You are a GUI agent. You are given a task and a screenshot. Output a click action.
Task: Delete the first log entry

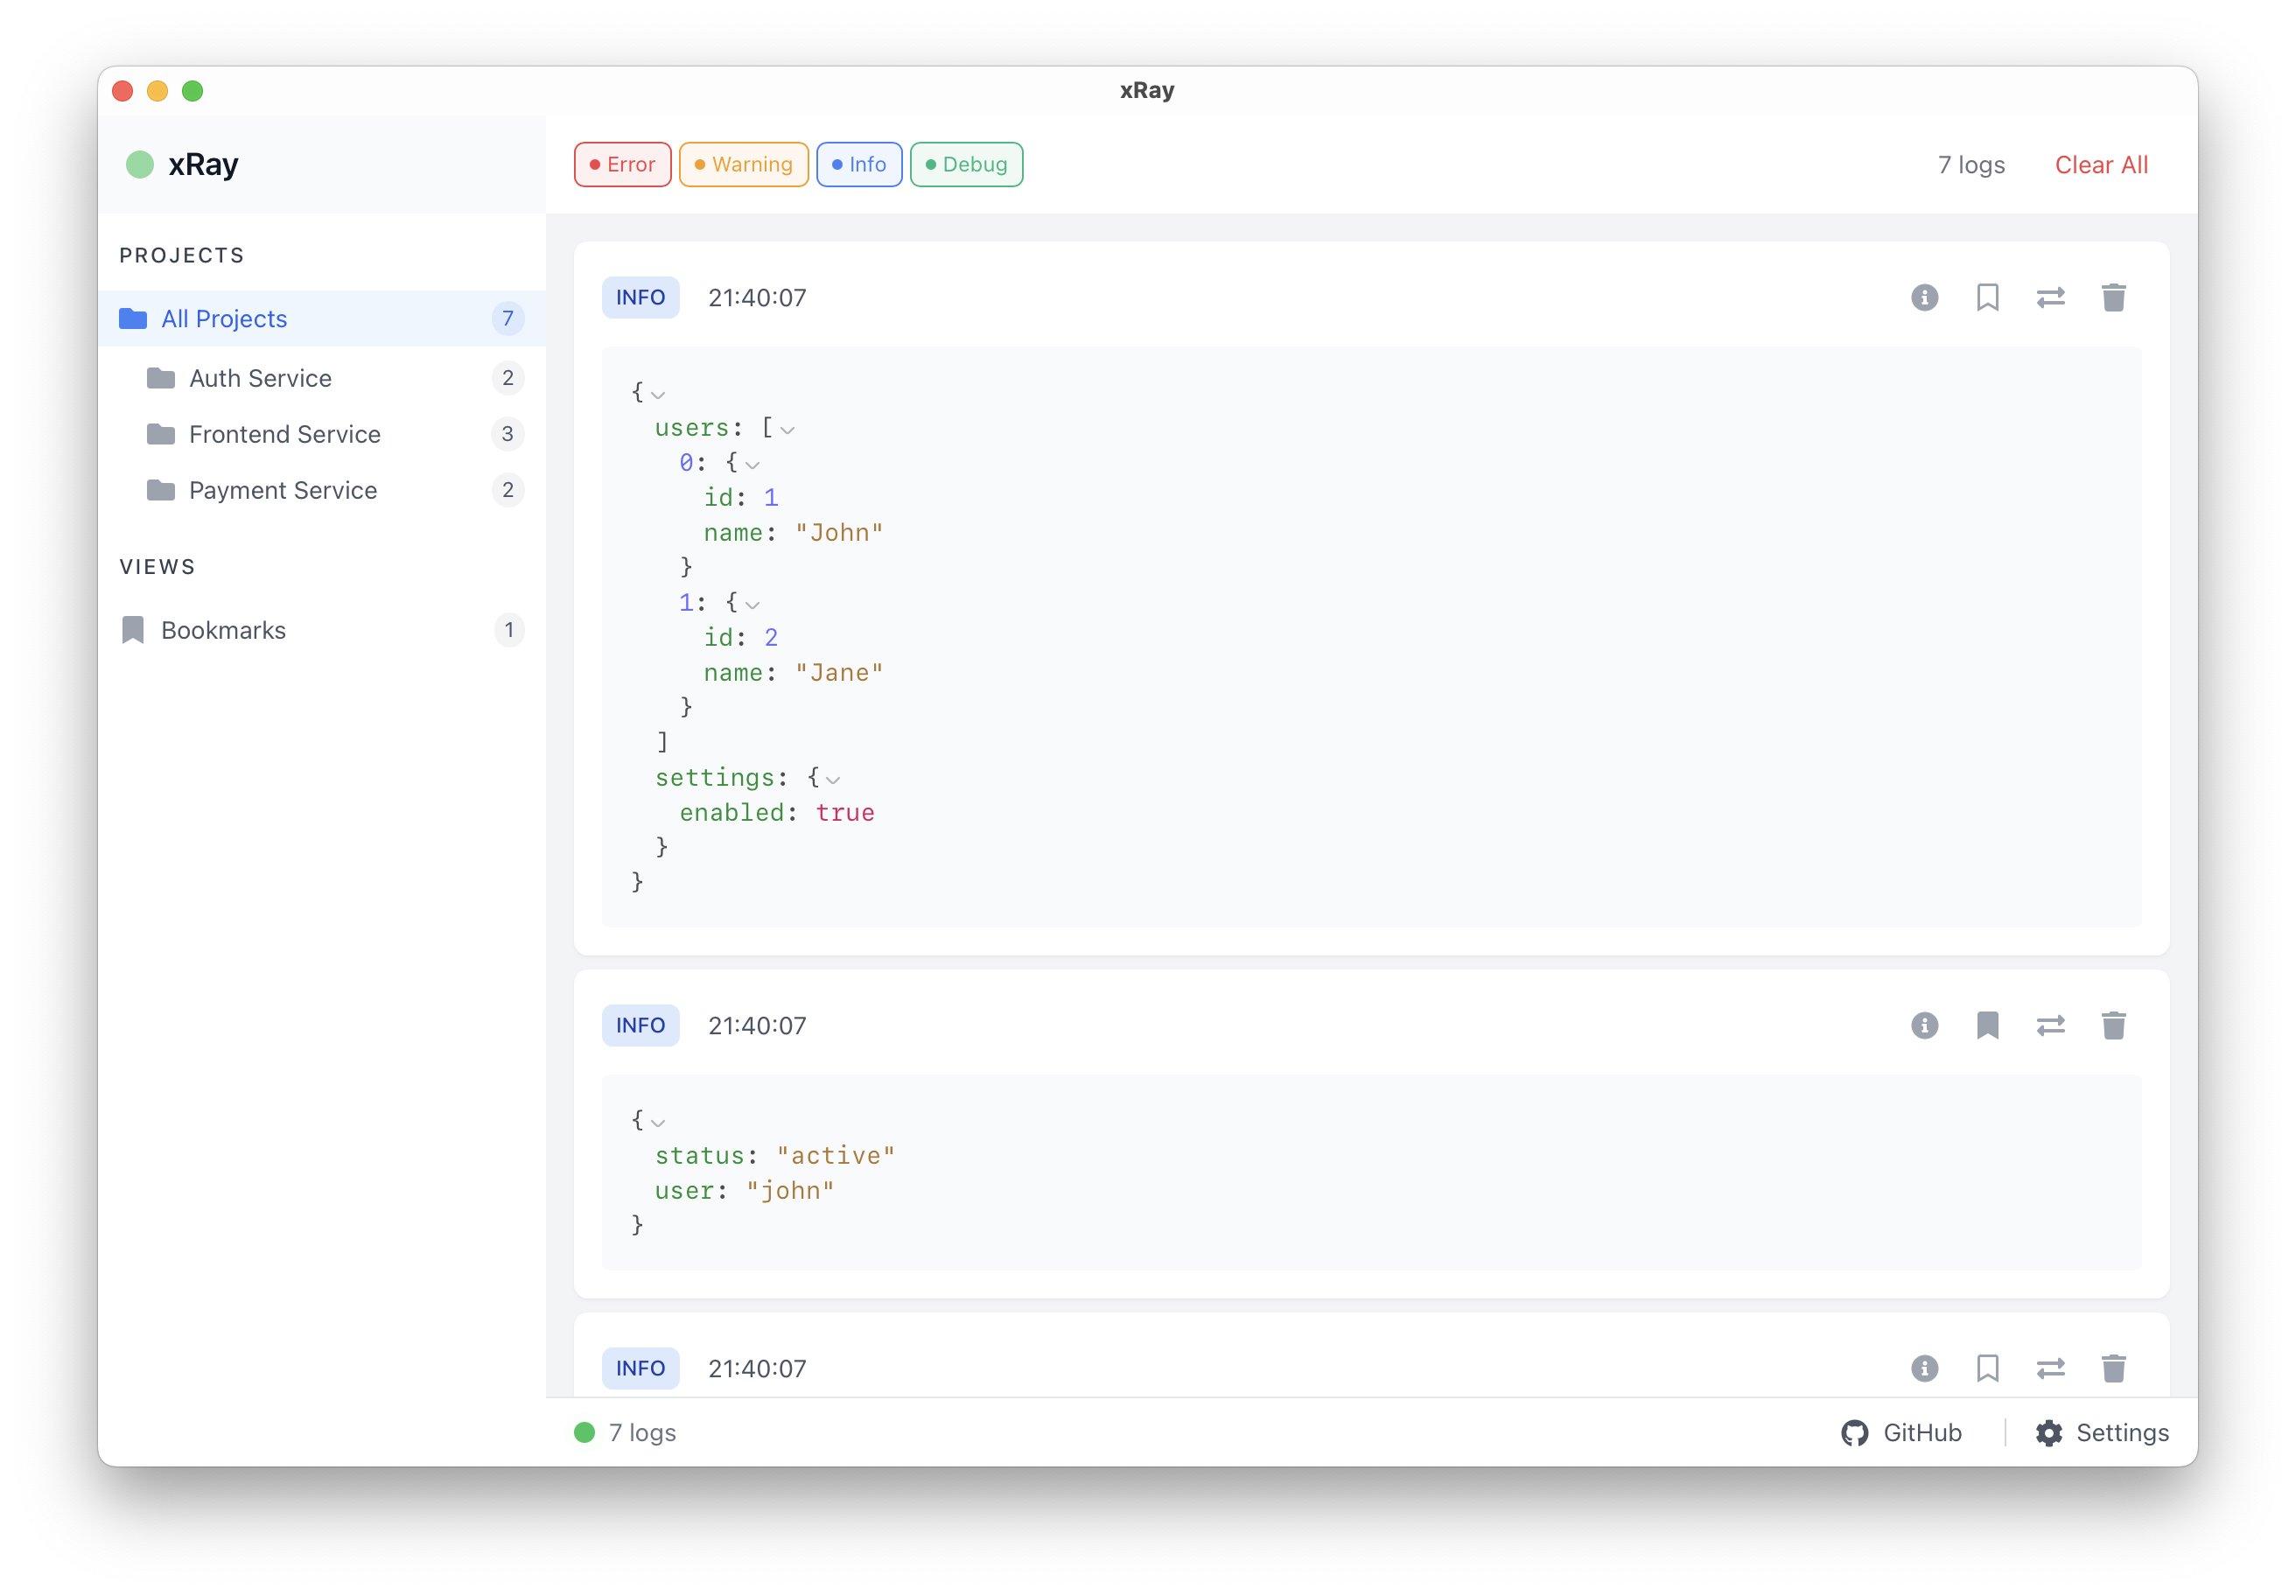click(x=2113, y=298)
